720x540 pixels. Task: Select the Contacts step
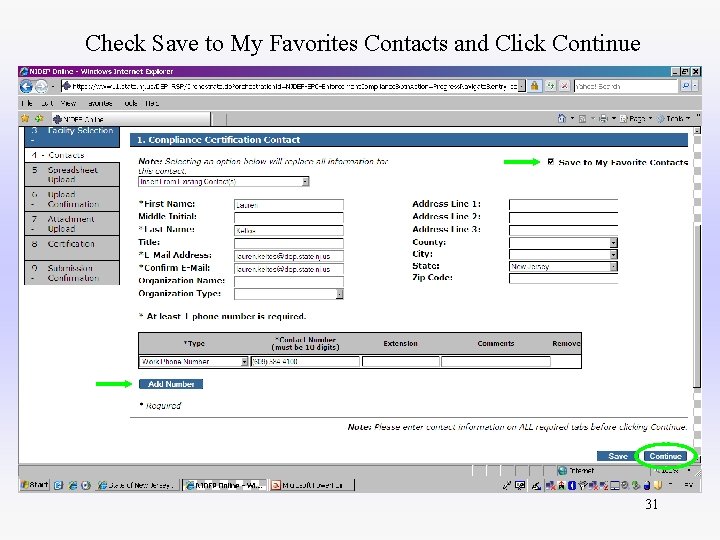click(x=72, y=155)
